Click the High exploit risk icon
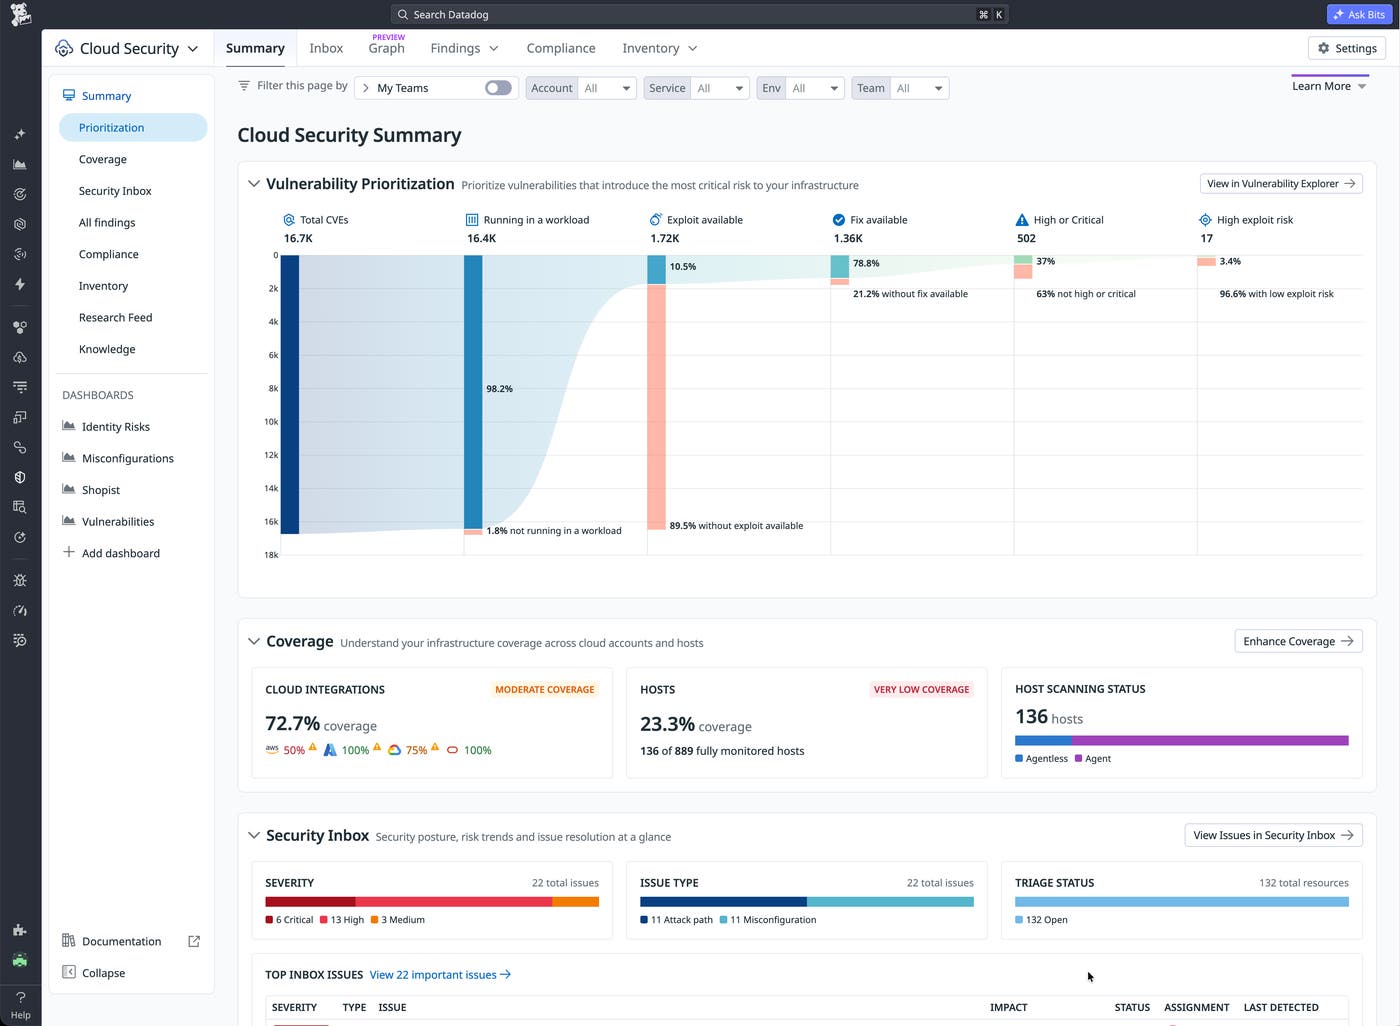The width and height of the screenshot is (1400, 1026). pyautogui.click(x=1205, y=220)
